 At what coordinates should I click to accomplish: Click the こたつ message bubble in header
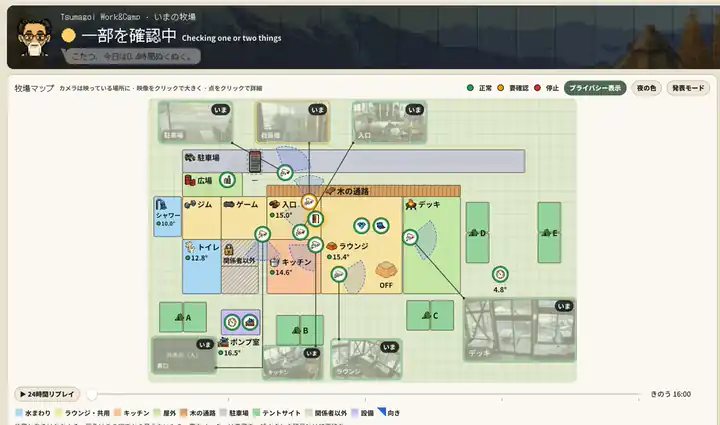(x=132, y=56)
